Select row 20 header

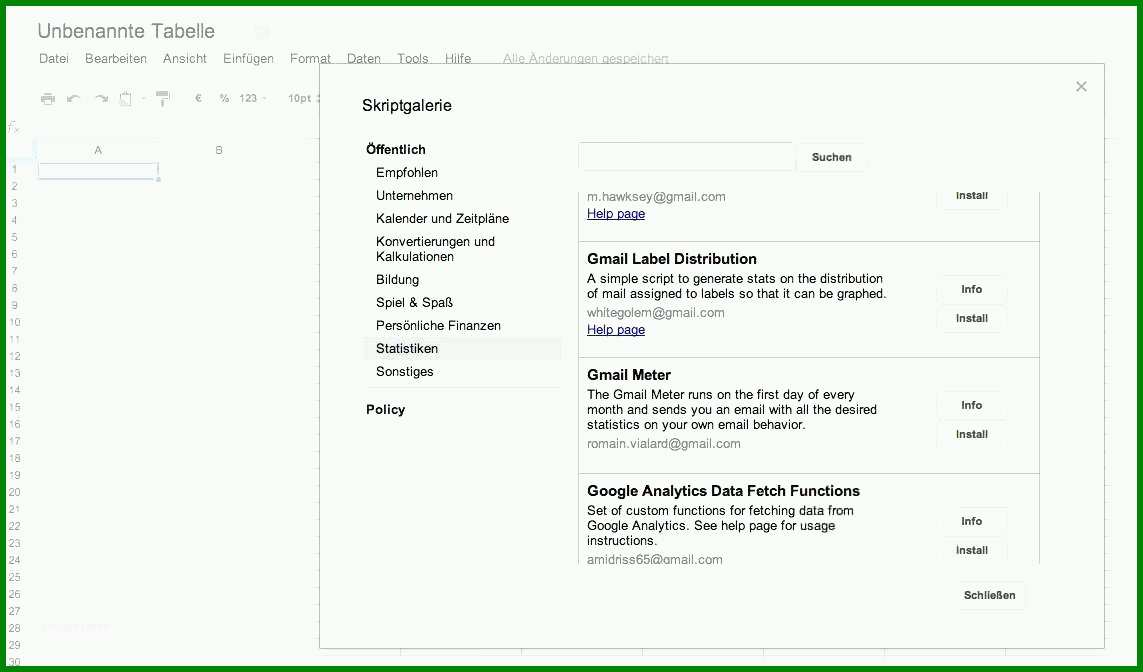15,492
